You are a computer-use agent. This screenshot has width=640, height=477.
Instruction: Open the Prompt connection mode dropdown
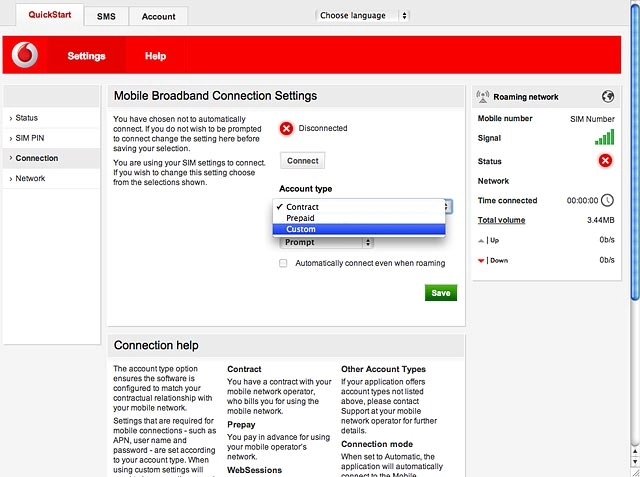(x=326, y=242)
